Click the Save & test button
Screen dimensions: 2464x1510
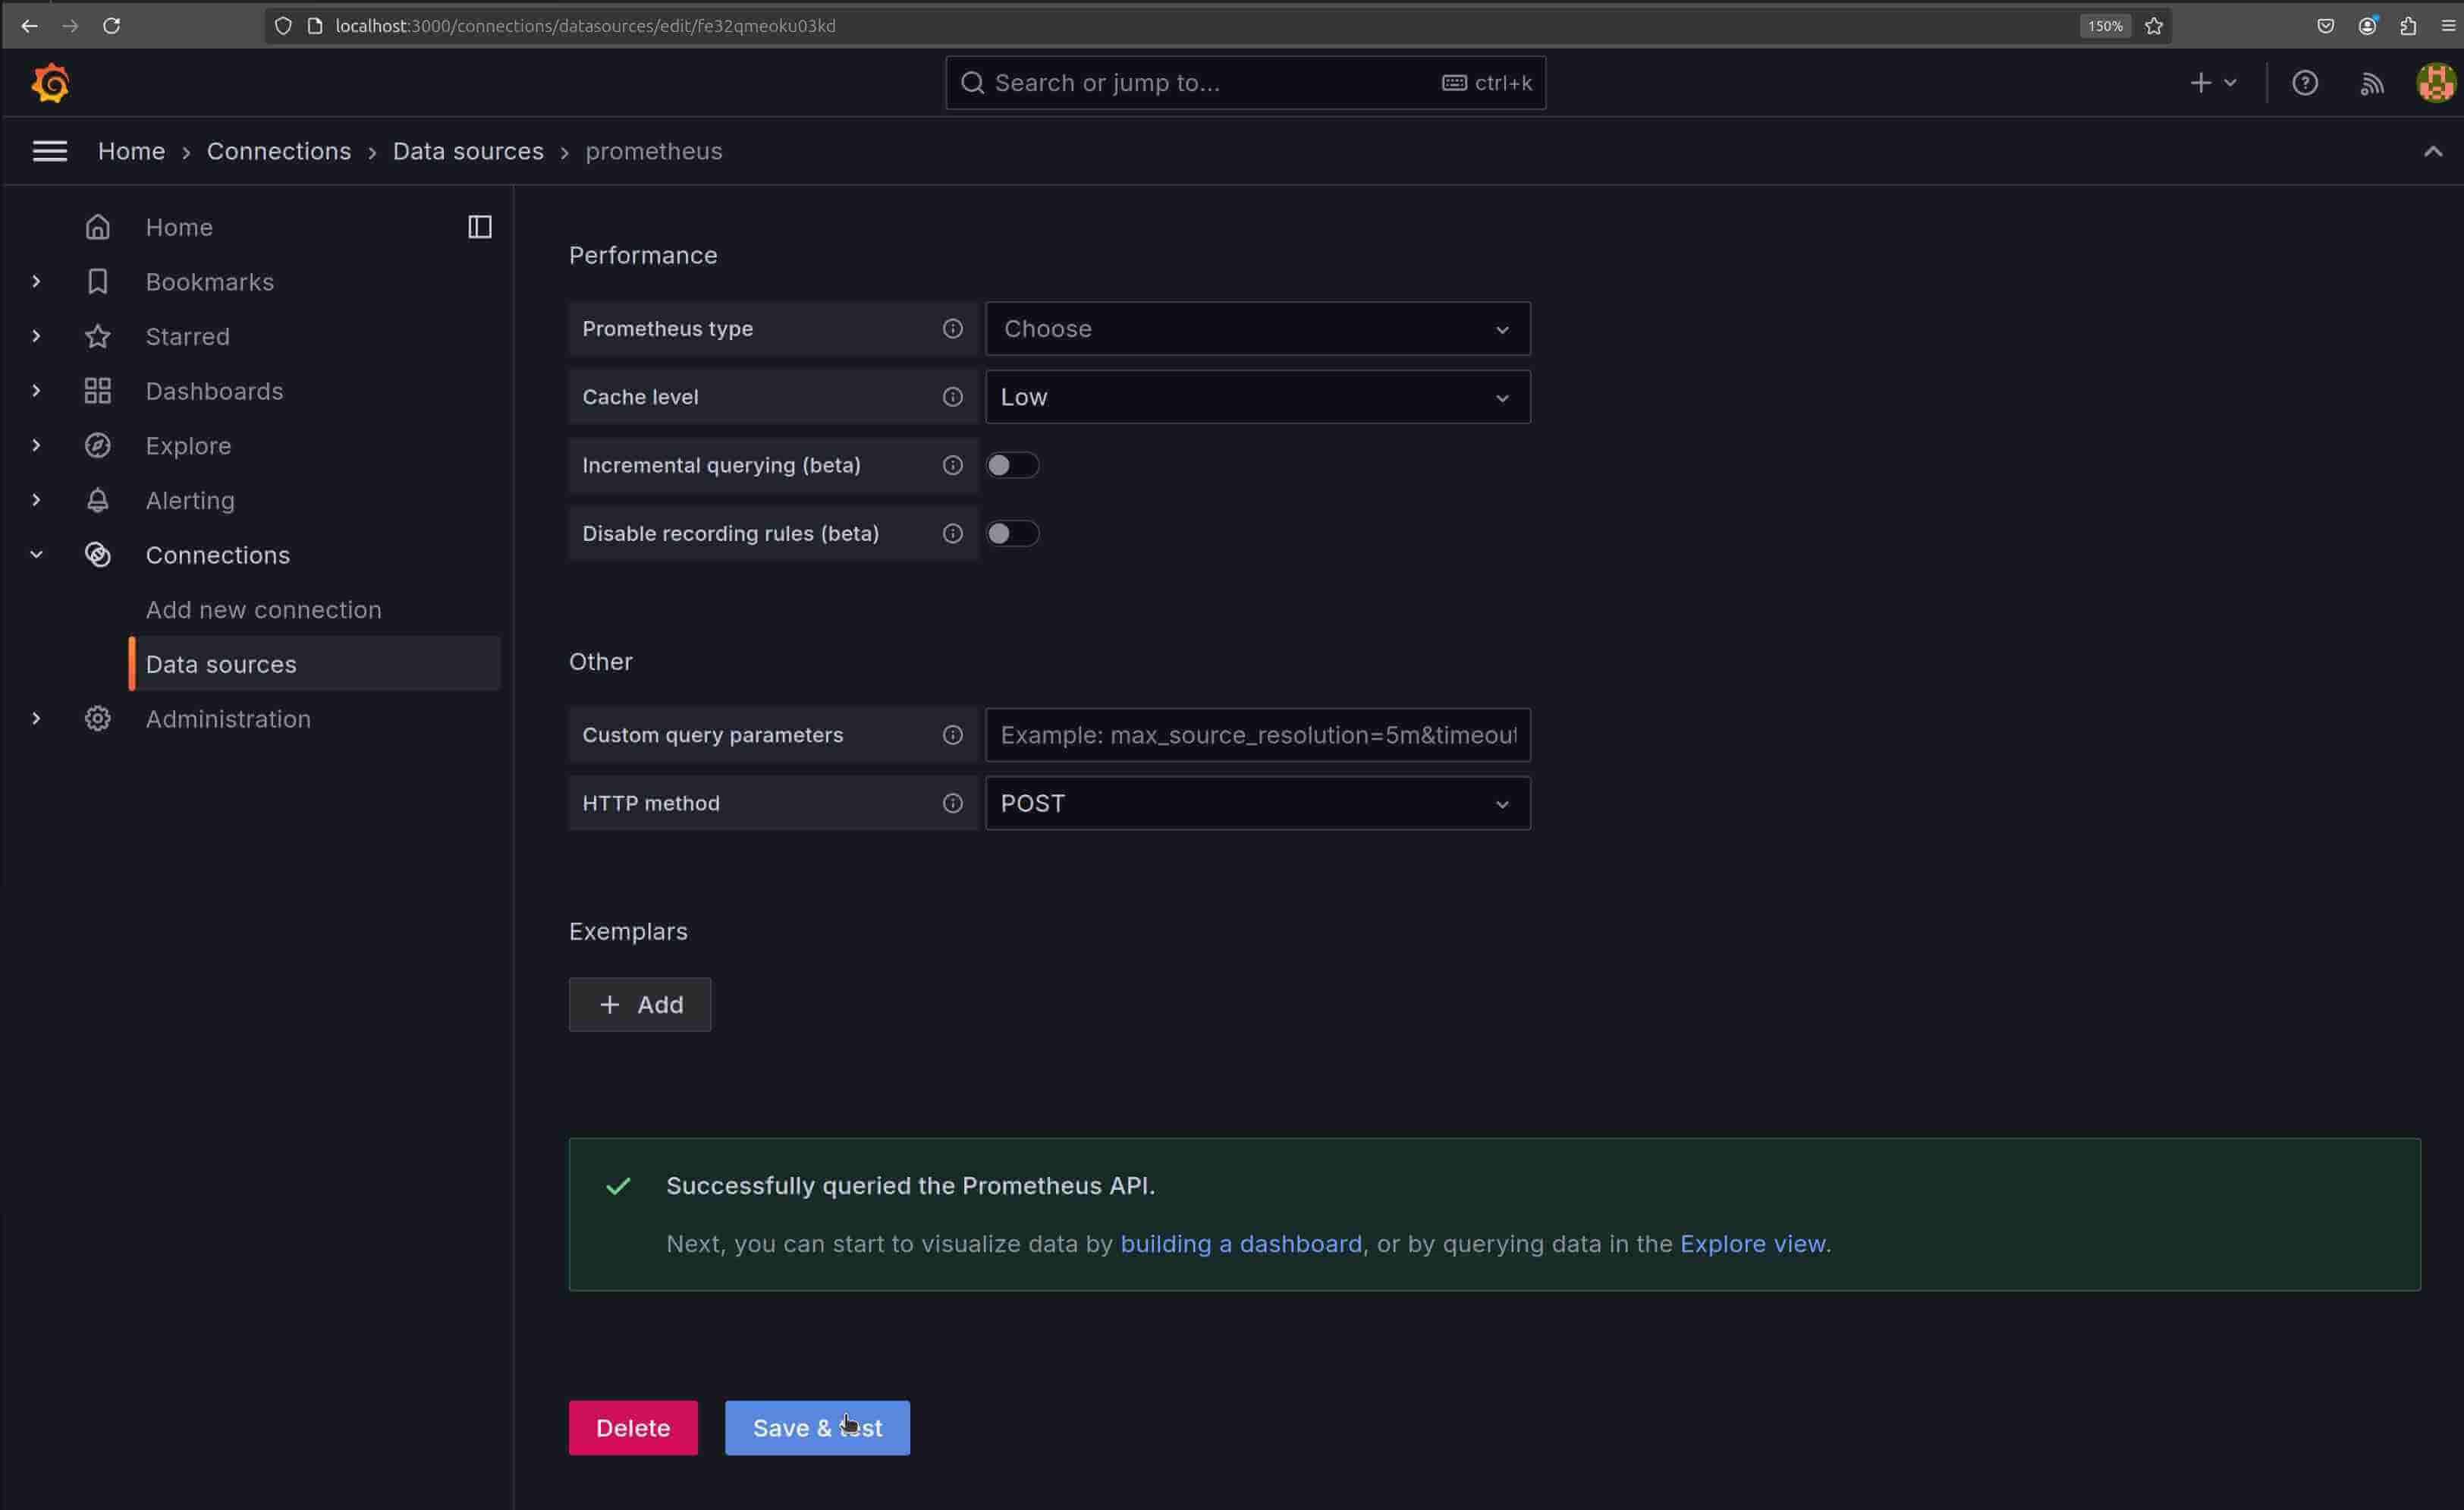coord(817,1427)
